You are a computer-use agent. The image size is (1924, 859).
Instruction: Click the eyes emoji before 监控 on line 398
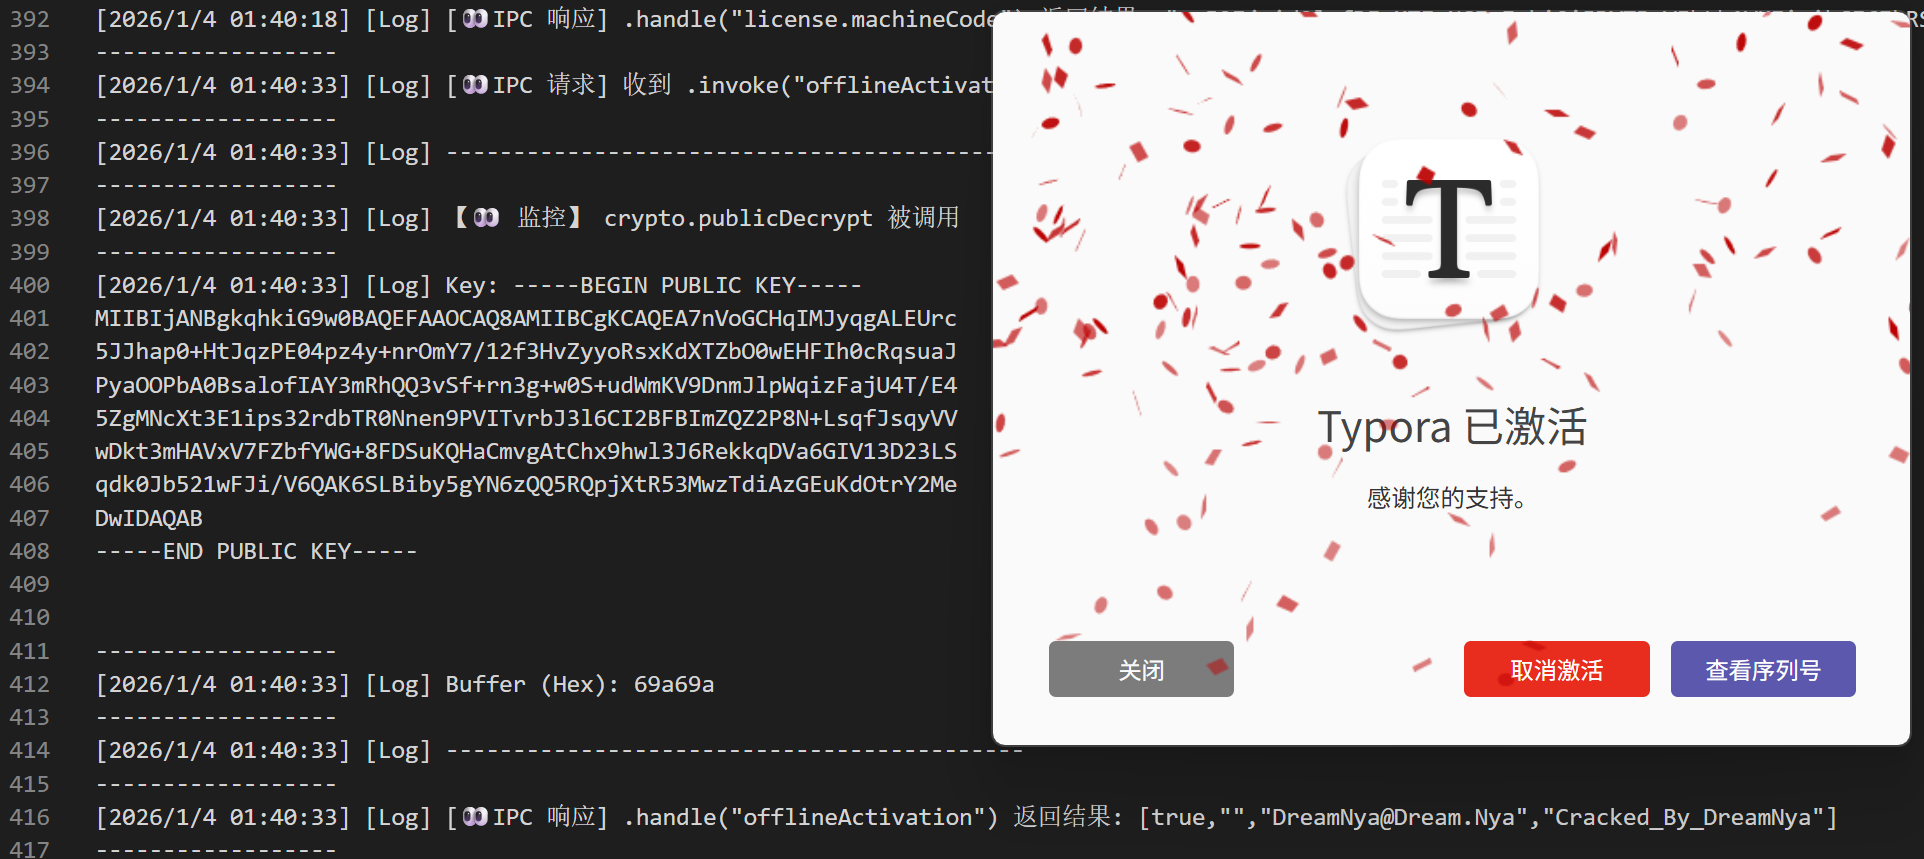(x=486, y=218)
